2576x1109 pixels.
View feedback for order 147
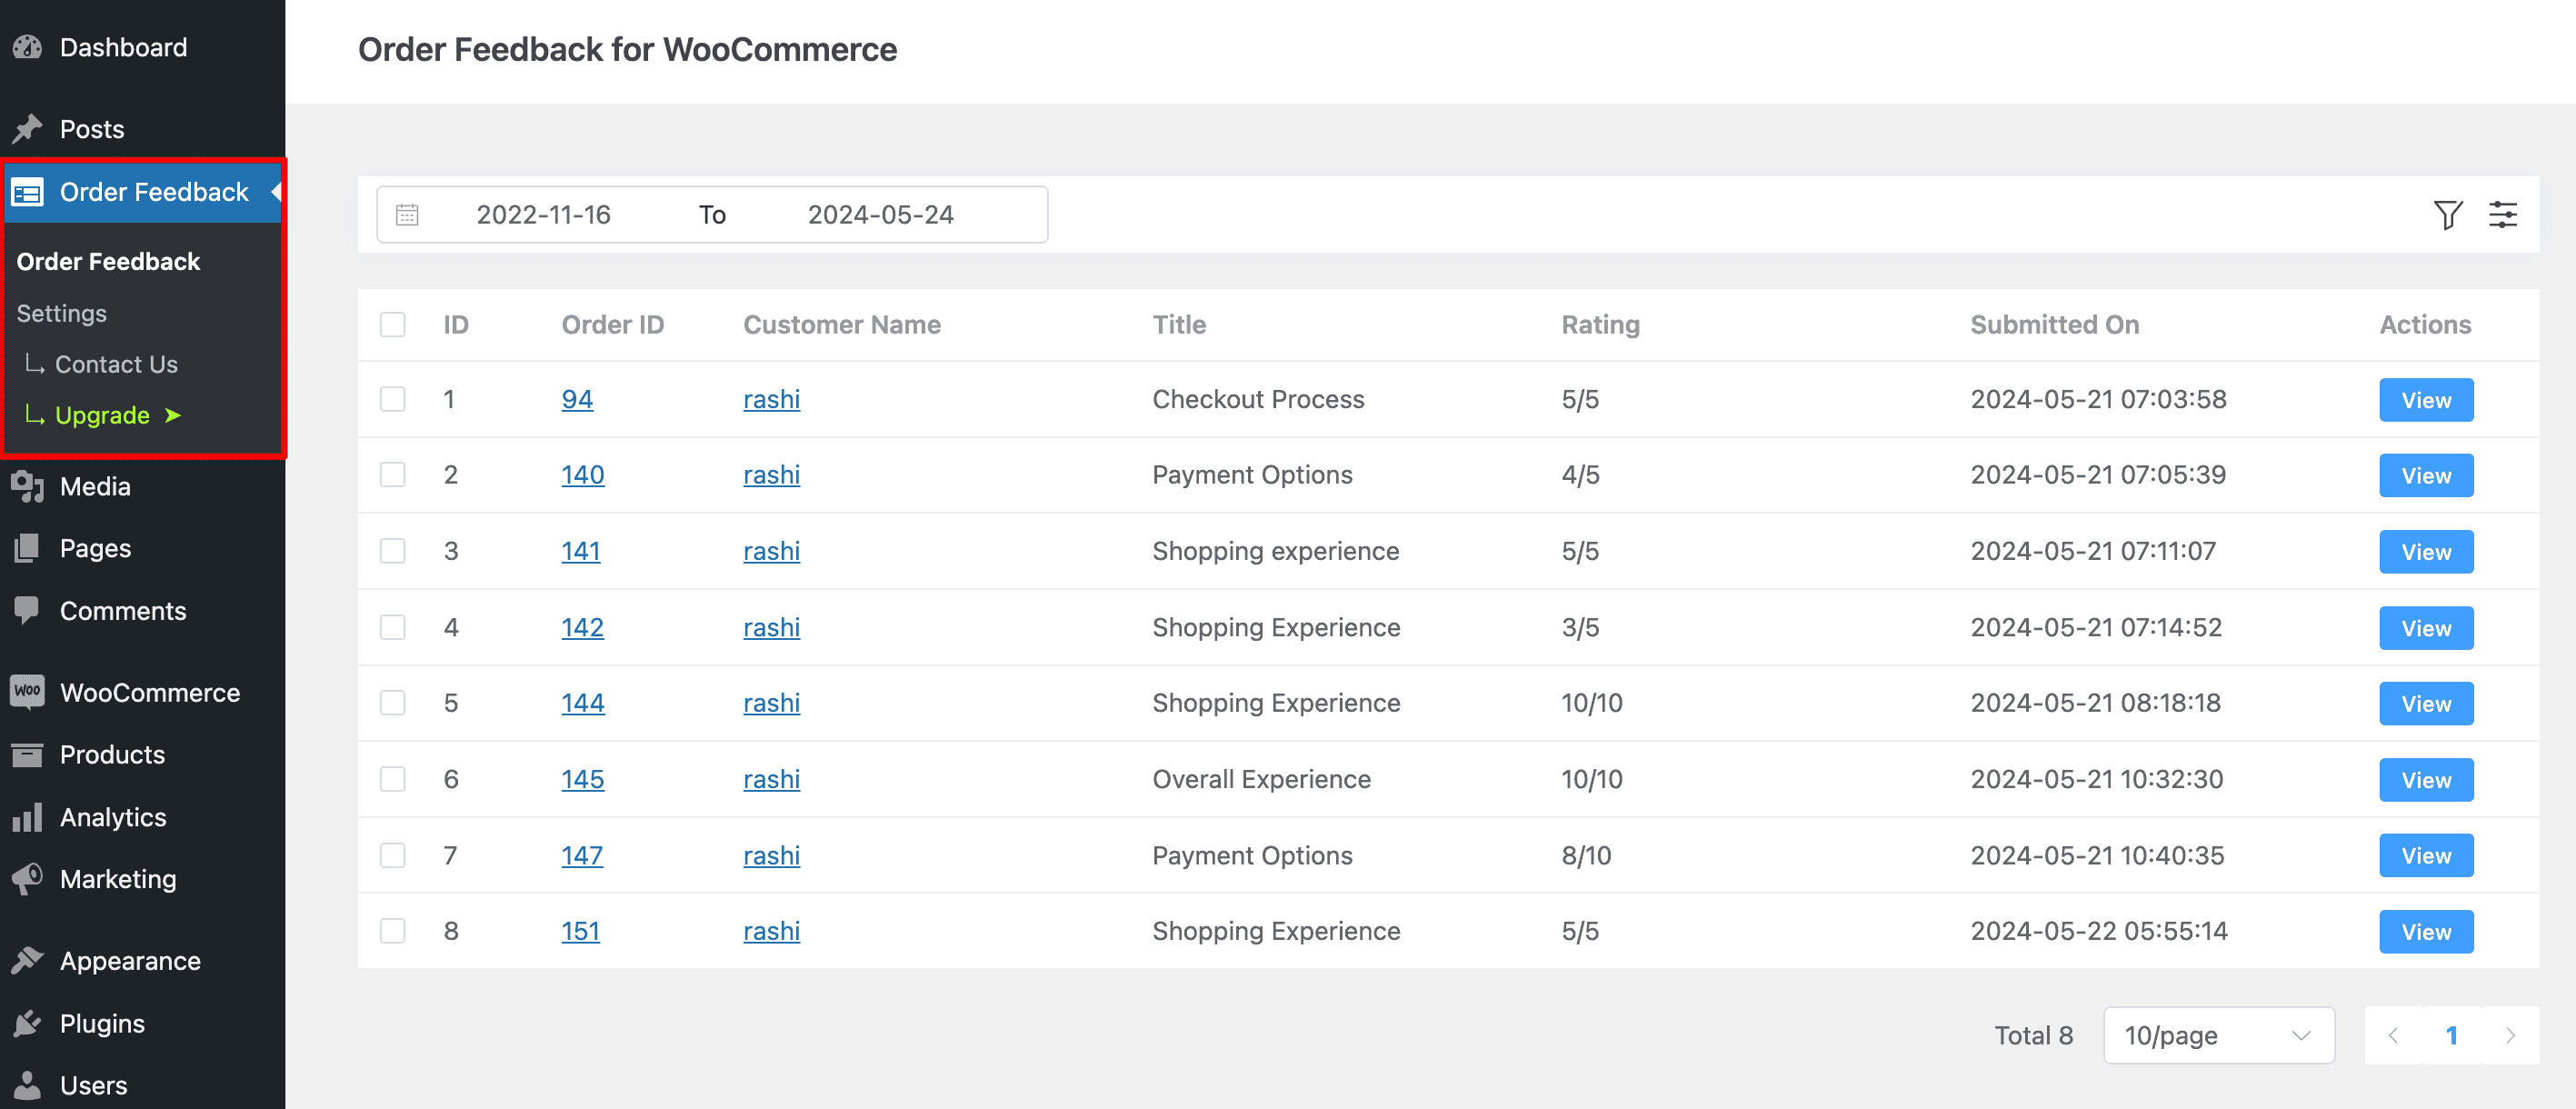click(x=2425, y=855)
